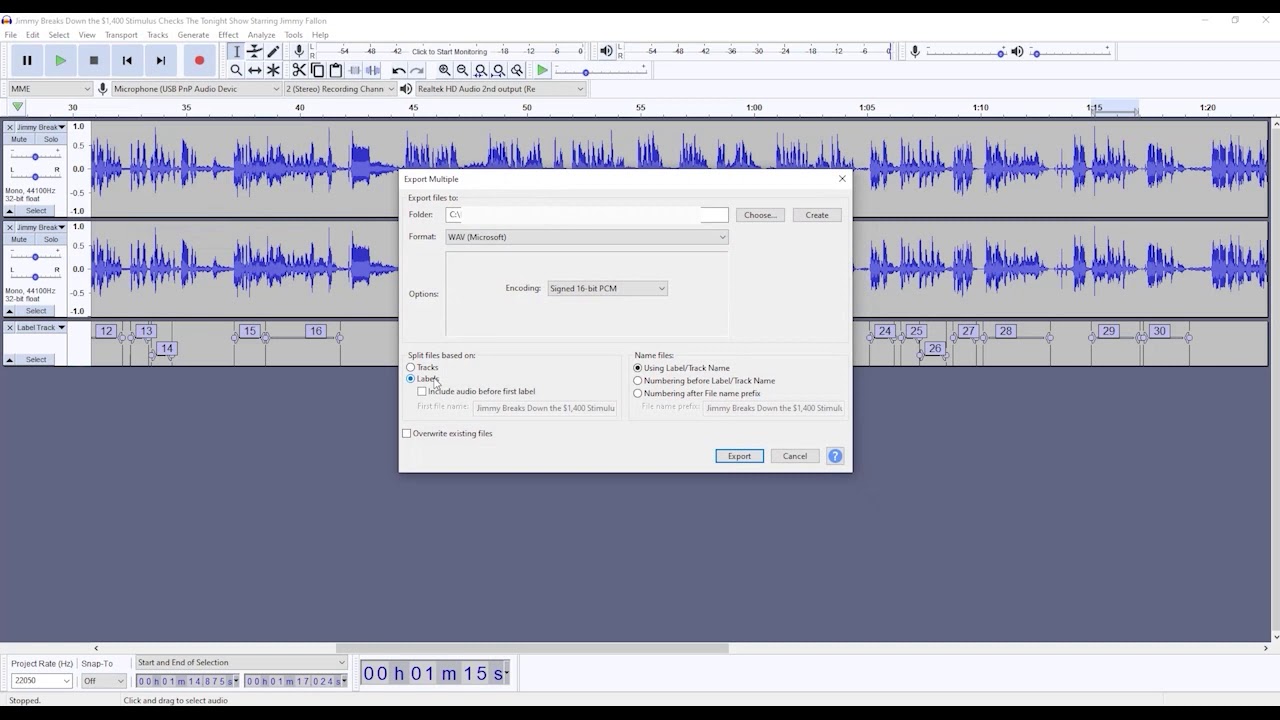Screen dimensions: 1280x720
Task: Select the Envelope tool
Action: coord(255,51)
